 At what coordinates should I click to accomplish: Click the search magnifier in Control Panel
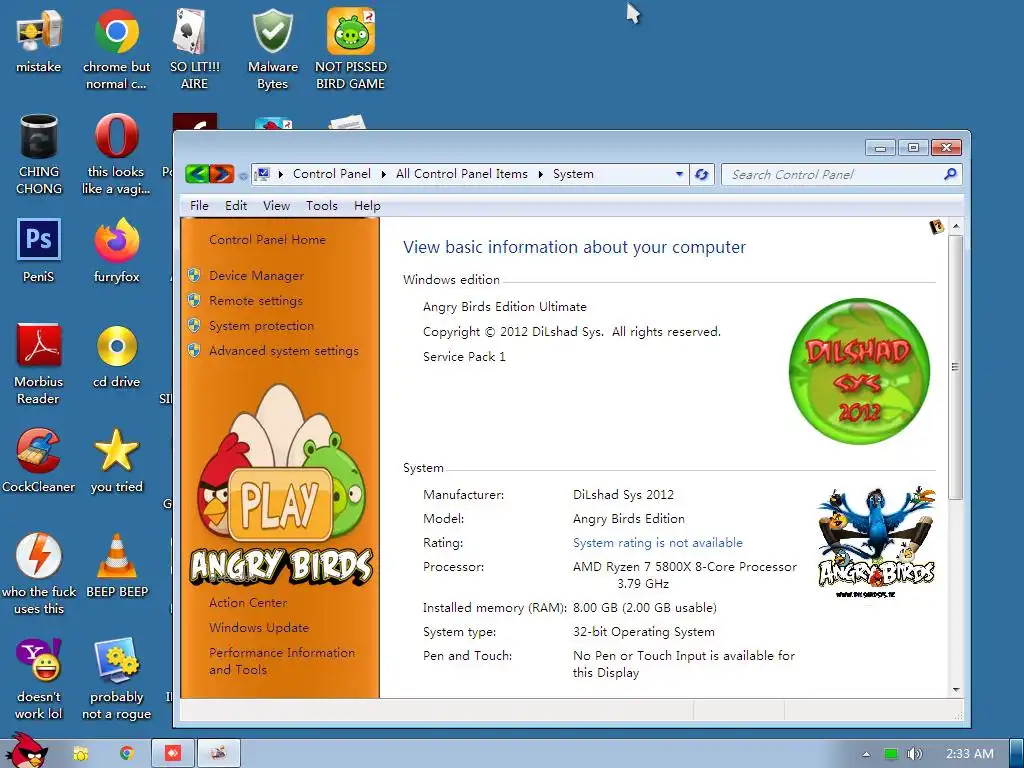coord(950,174)
